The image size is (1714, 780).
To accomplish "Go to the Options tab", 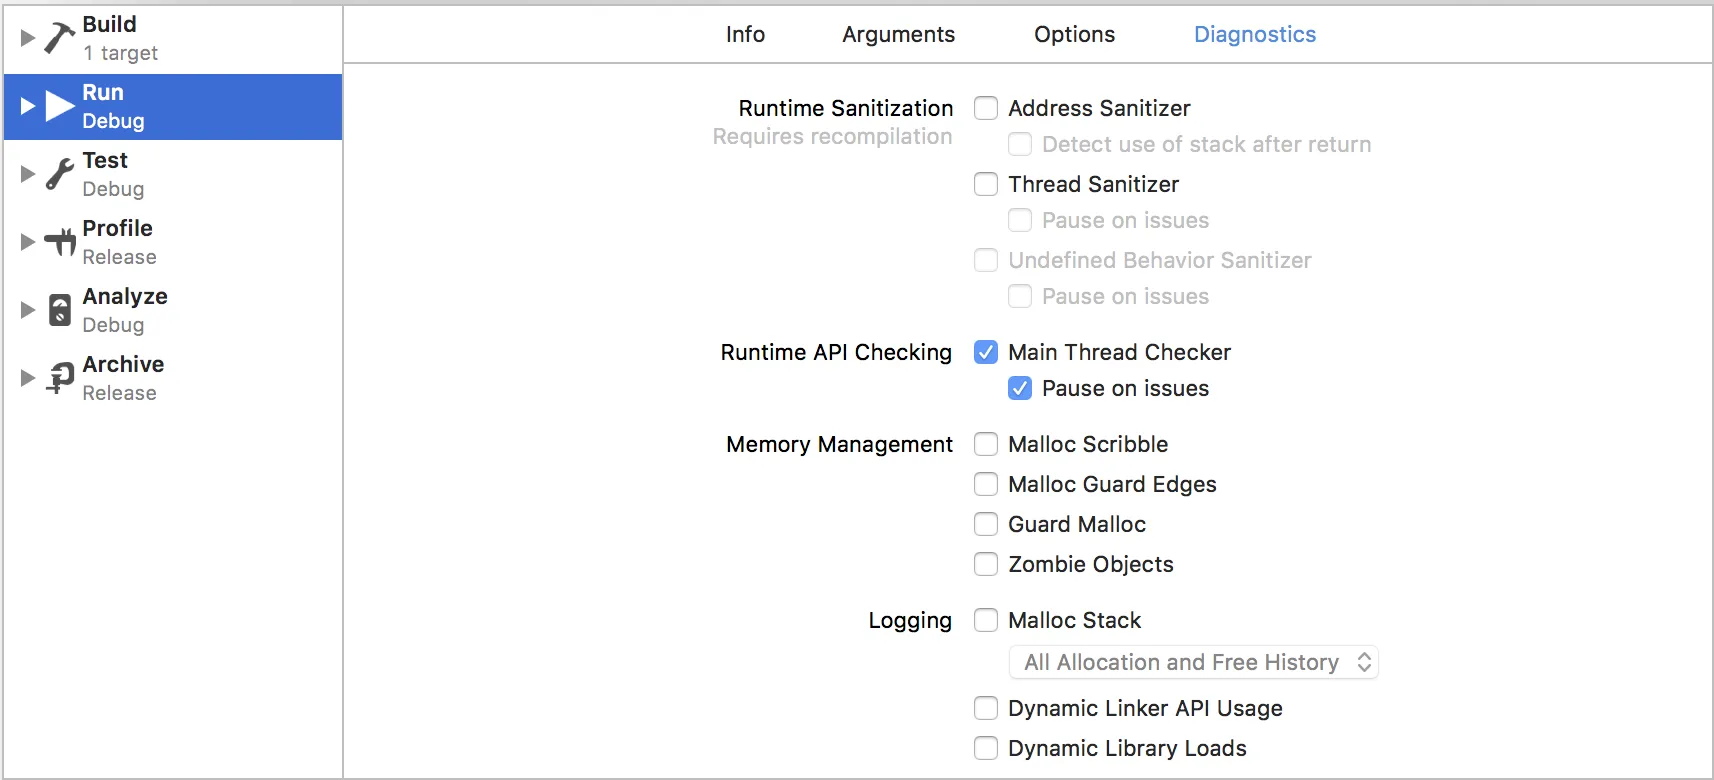I will coord(1074,34).
